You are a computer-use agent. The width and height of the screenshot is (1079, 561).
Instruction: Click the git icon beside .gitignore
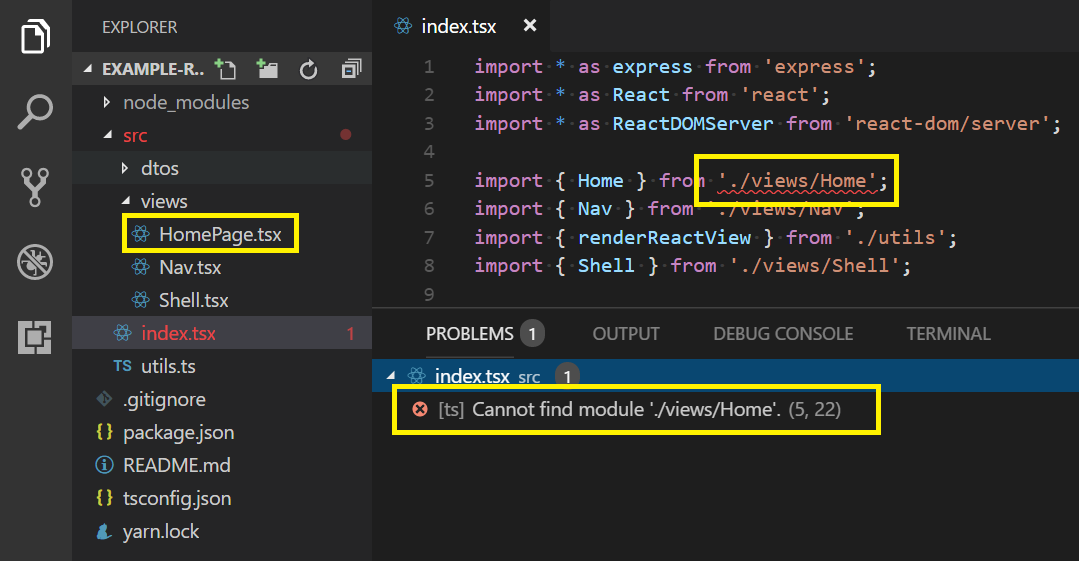105,399
